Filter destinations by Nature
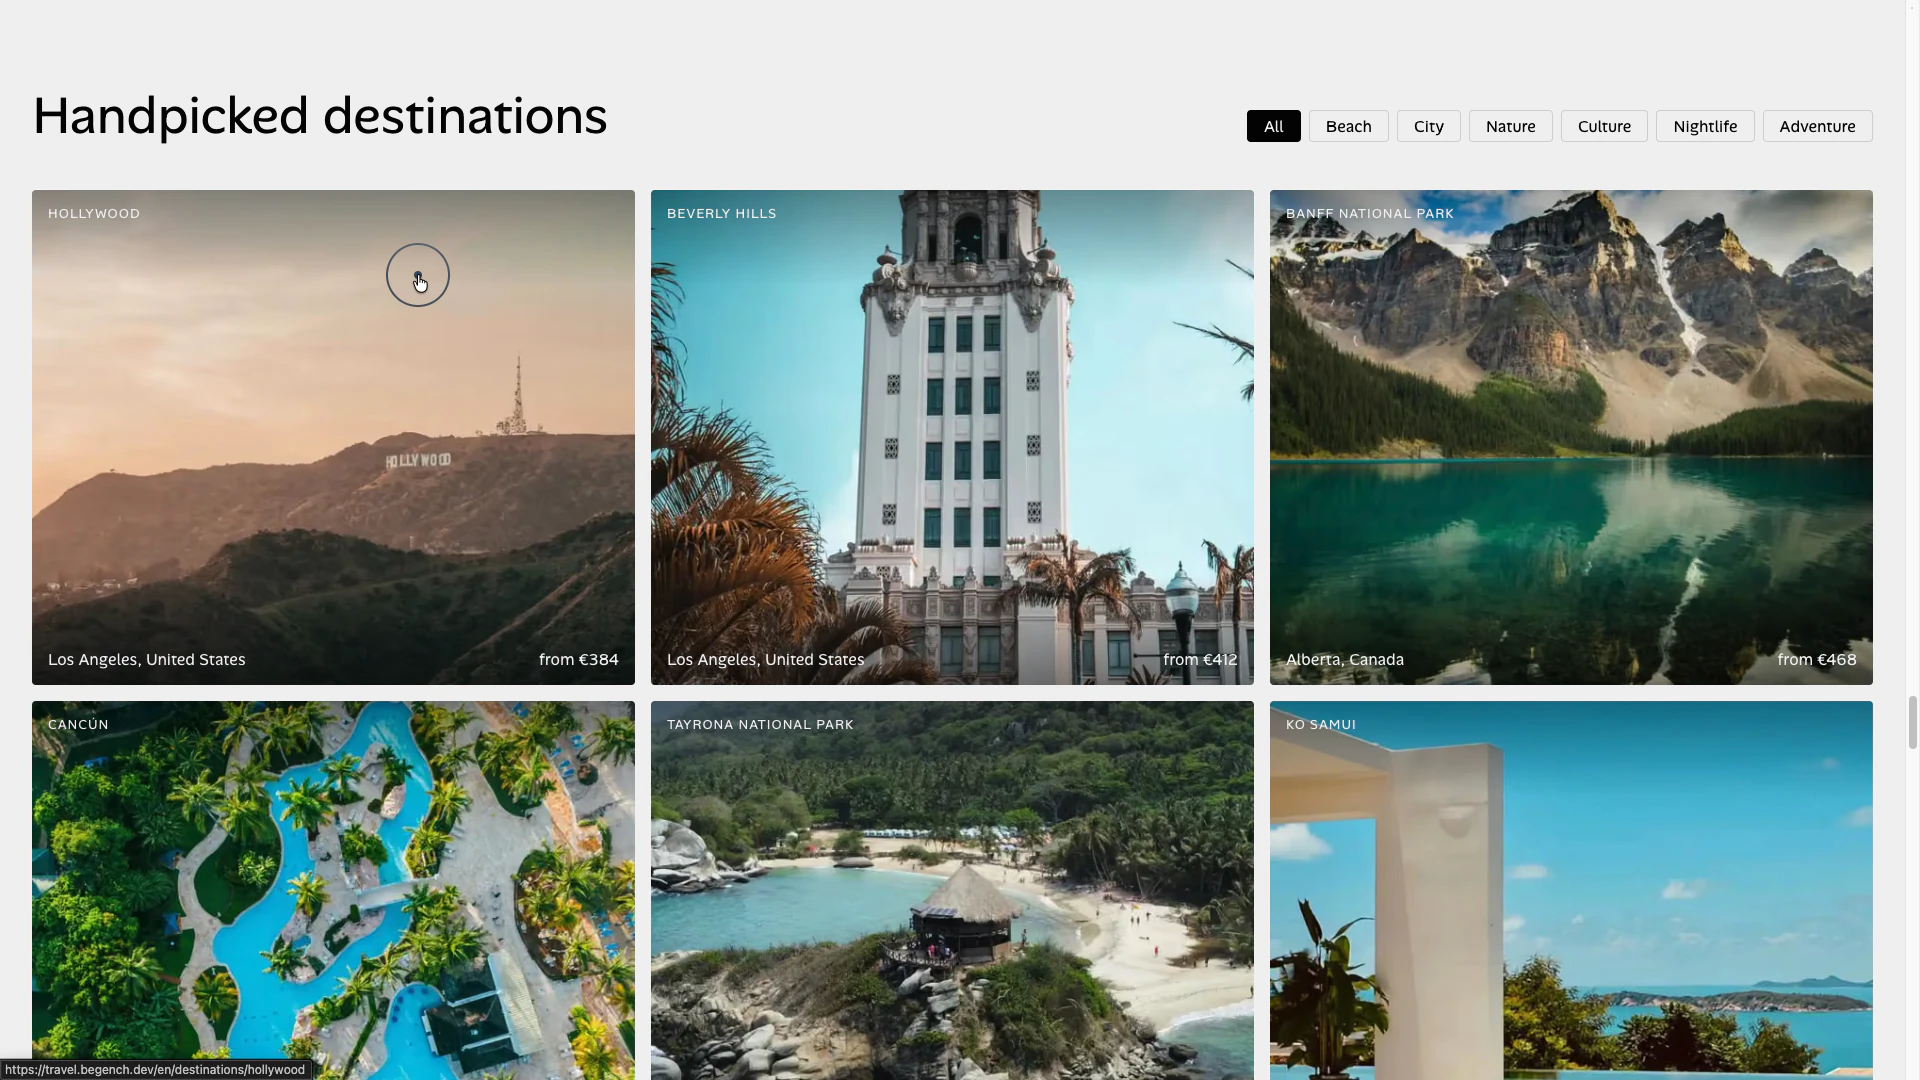This screenshot has width=1920, height=1080. tap(1510, 126)
